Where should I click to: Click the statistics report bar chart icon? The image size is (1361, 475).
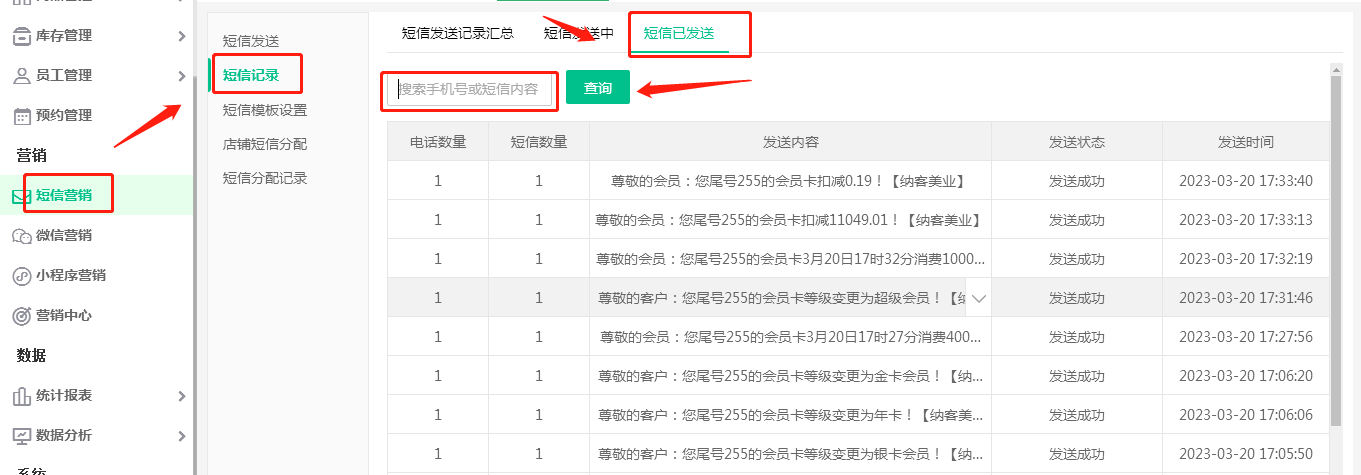click(21, 396)
